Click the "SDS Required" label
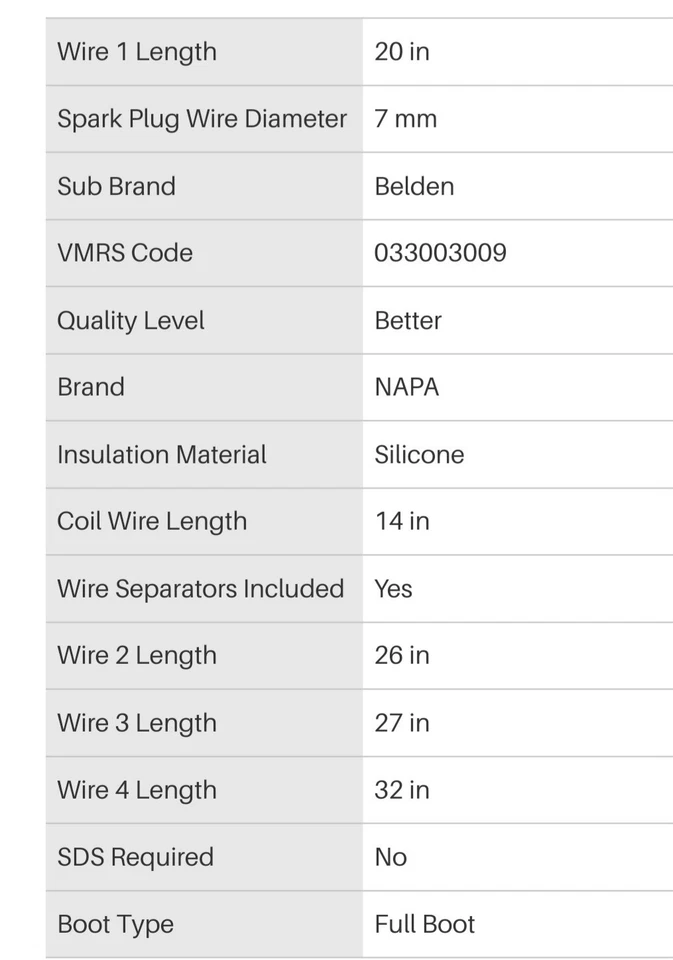The height and width of the screenshot is (960, 673). click(x=135, y=857)
